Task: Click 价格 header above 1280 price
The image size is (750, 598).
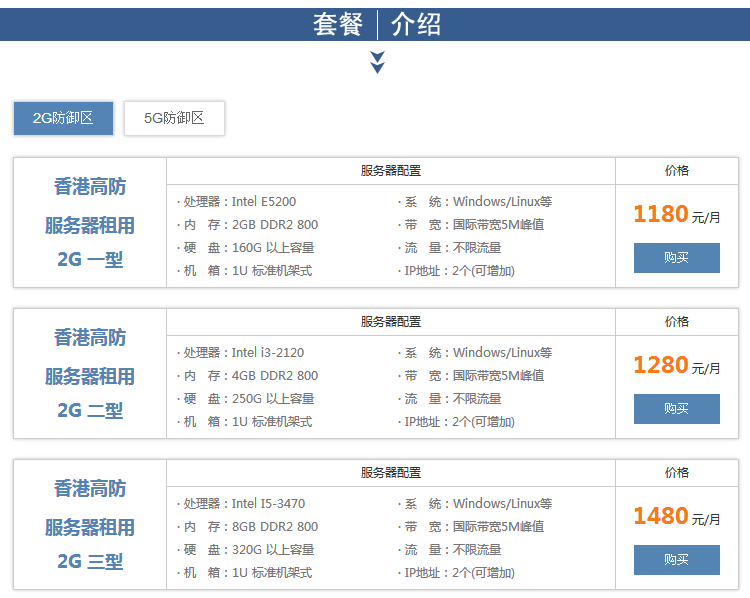Action: [x=677, y=322]
